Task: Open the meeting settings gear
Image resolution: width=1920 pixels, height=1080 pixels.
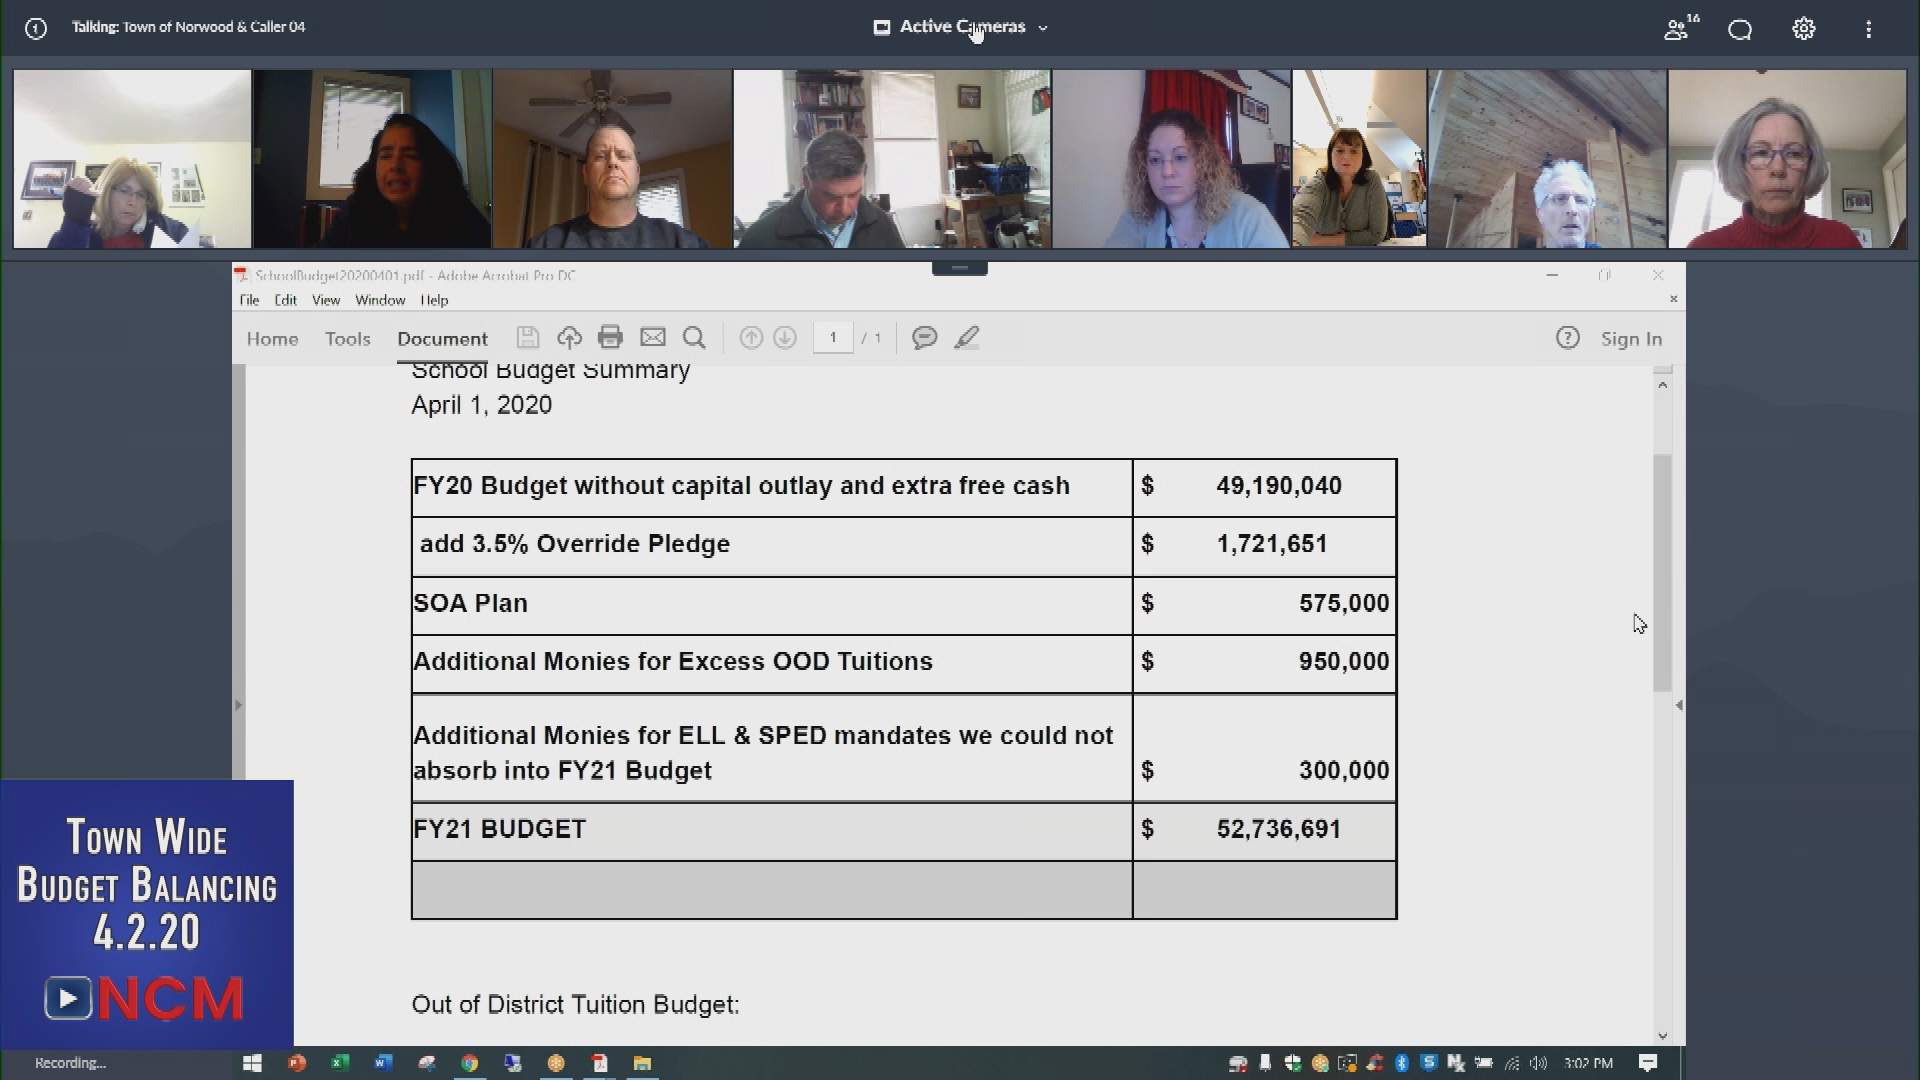Action: click(1803, 29)
